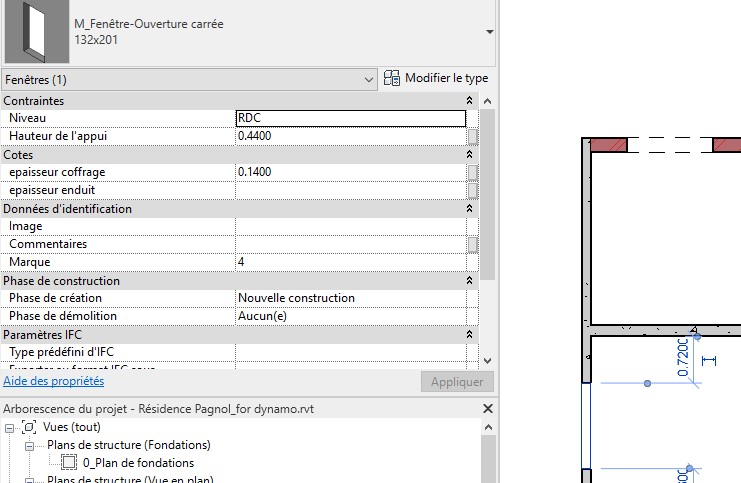Click the Image parameter value cell

351,226
